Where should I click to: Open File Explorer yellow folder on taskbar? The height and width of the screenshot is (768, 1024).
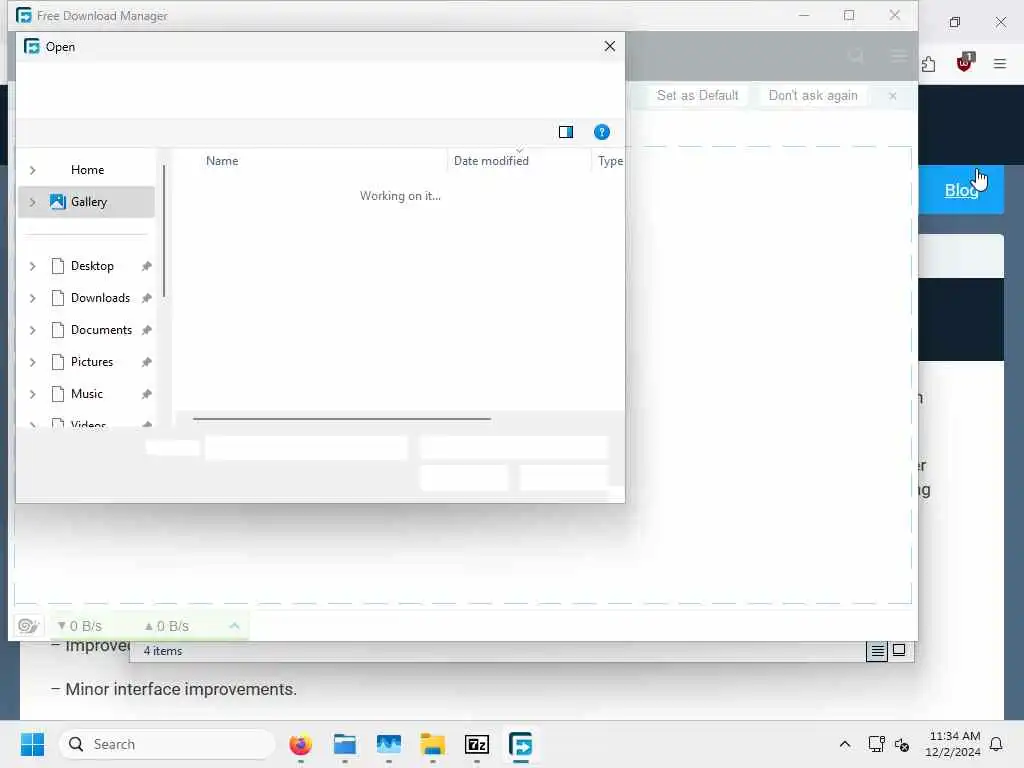(432, 744)
